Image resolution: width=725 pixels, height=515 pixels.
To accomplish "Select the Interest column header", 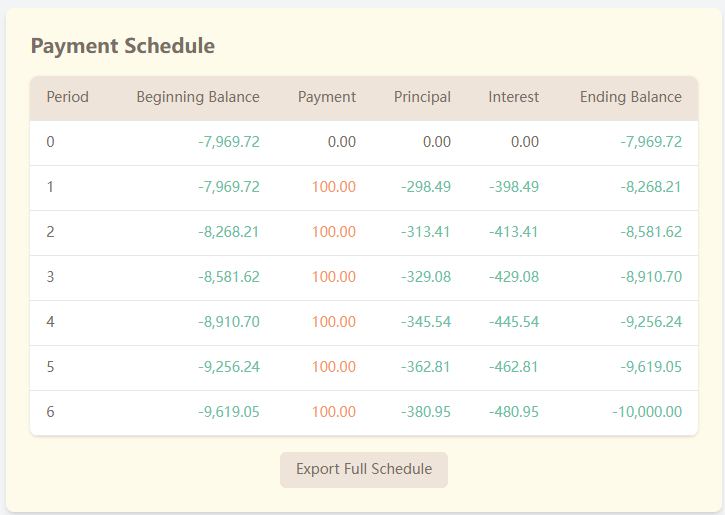I will [513, 97].
